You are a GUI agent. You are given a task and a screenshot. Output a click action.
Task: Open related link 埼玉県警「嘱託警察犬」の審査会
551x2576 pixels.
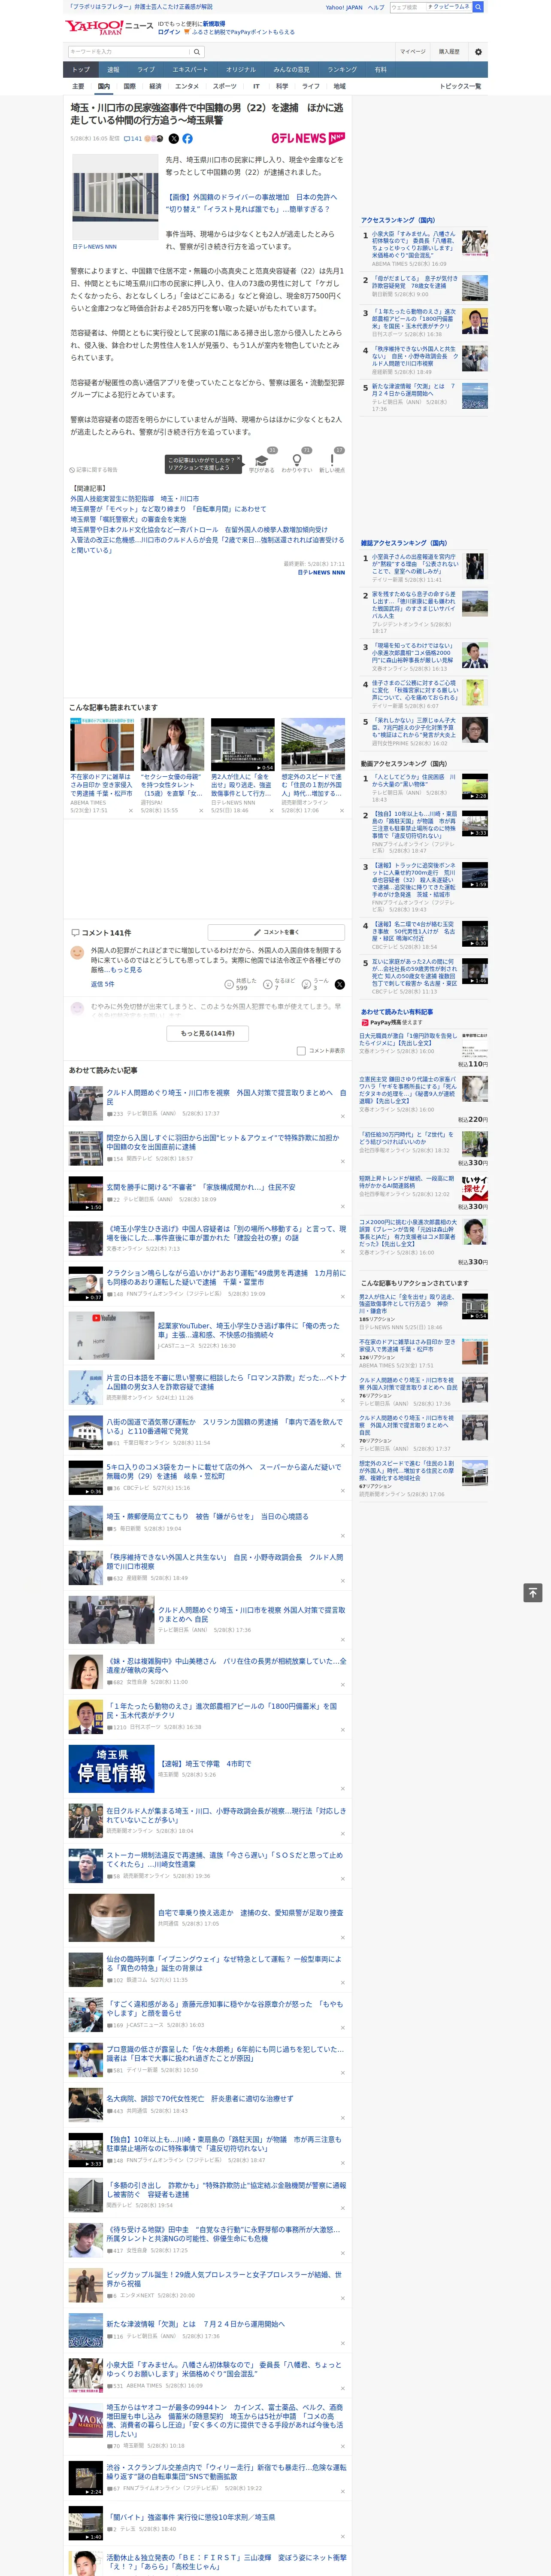128,519
